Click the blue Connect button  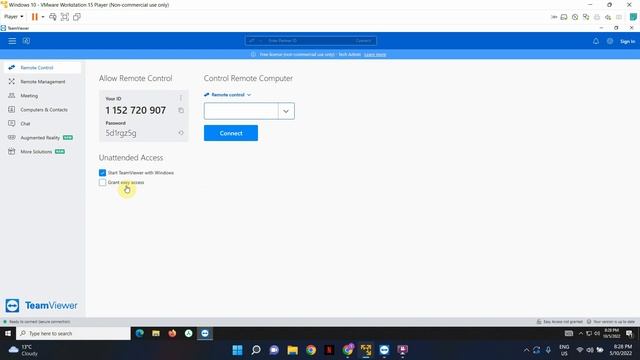[x=231, y=133]
